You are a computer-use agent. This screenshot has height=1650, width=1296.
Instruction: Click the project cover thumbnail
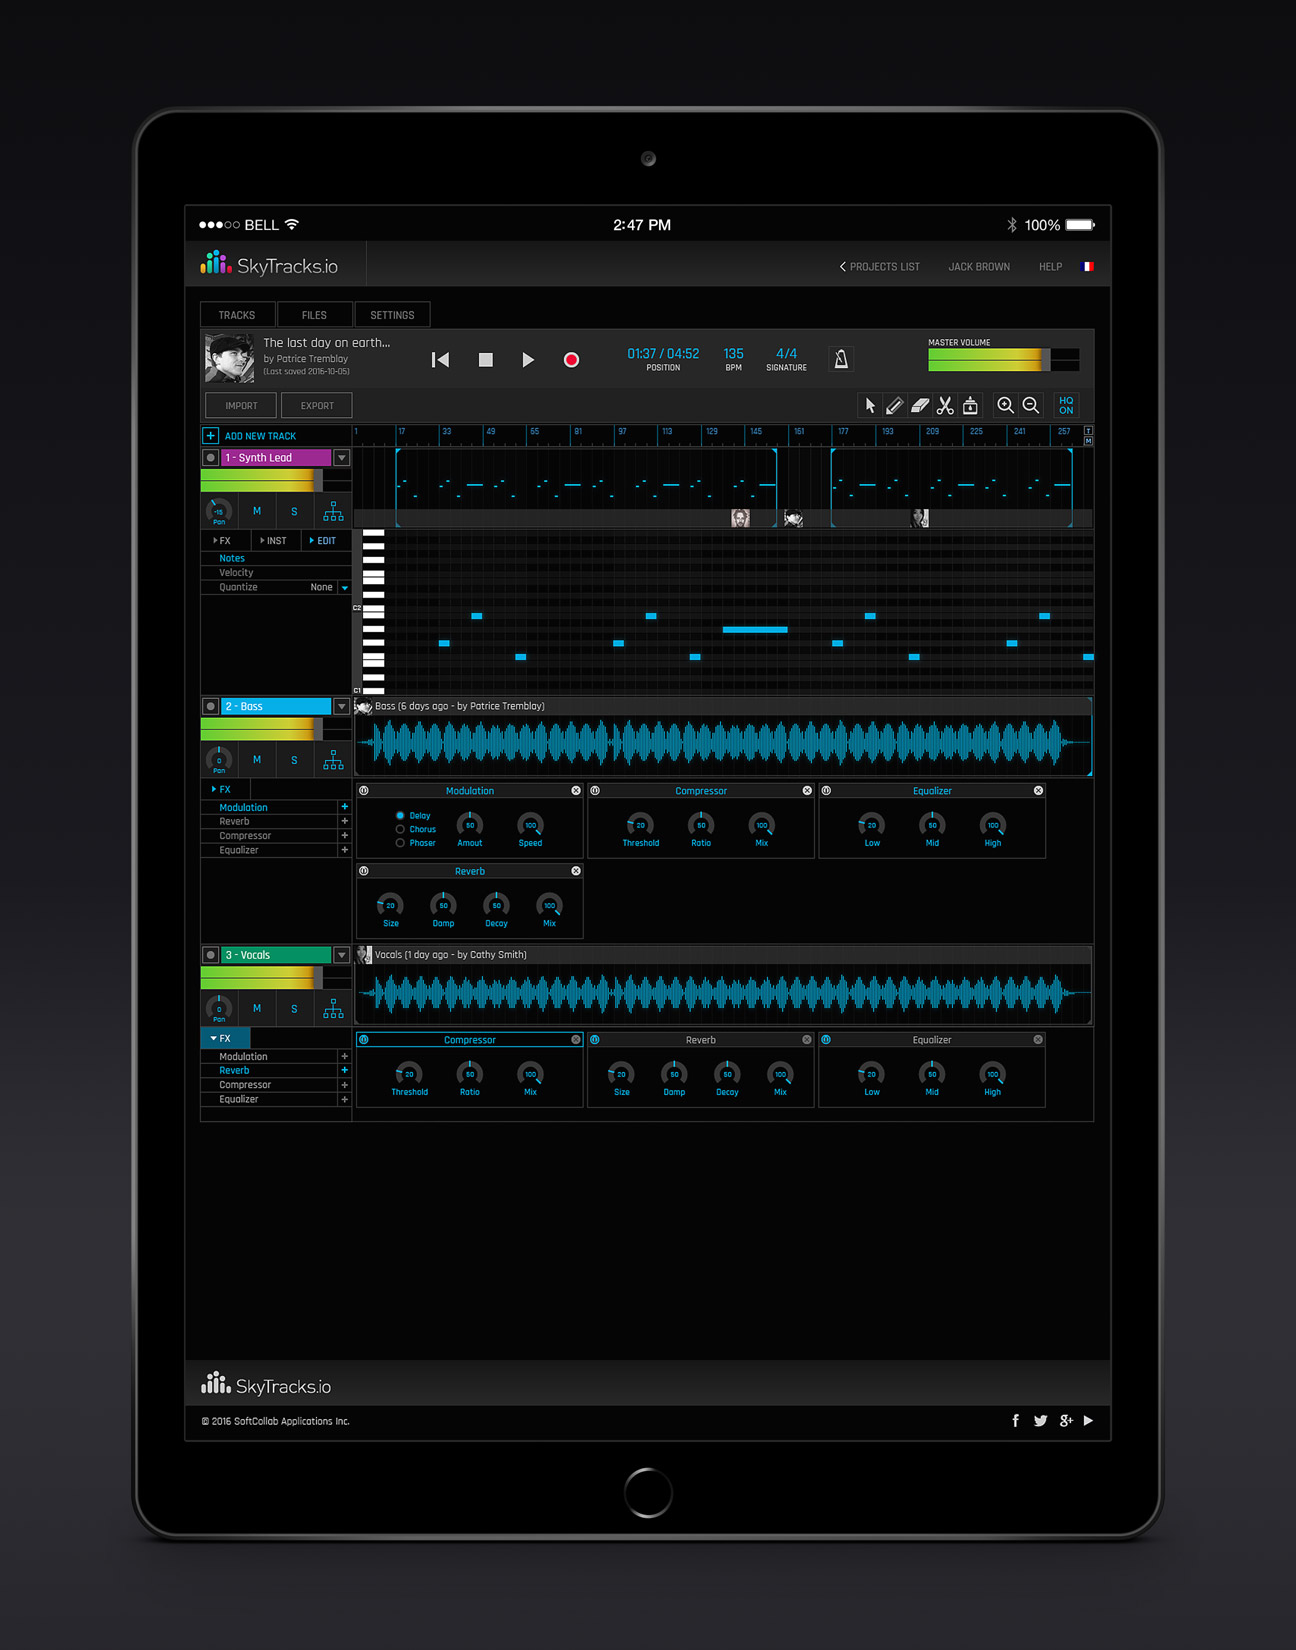(x=229, y=359)
